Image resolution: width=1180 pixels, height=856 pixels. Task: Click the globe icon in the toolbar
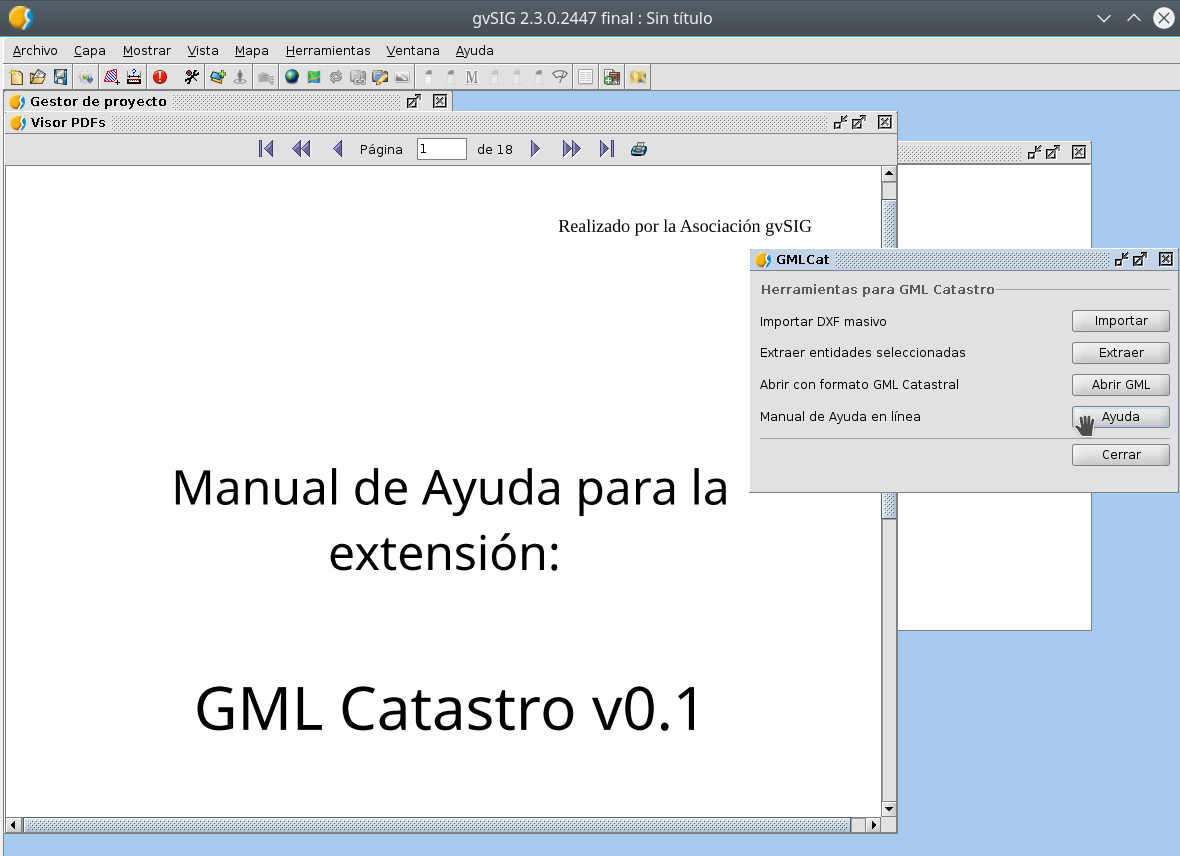coord(292,77)
